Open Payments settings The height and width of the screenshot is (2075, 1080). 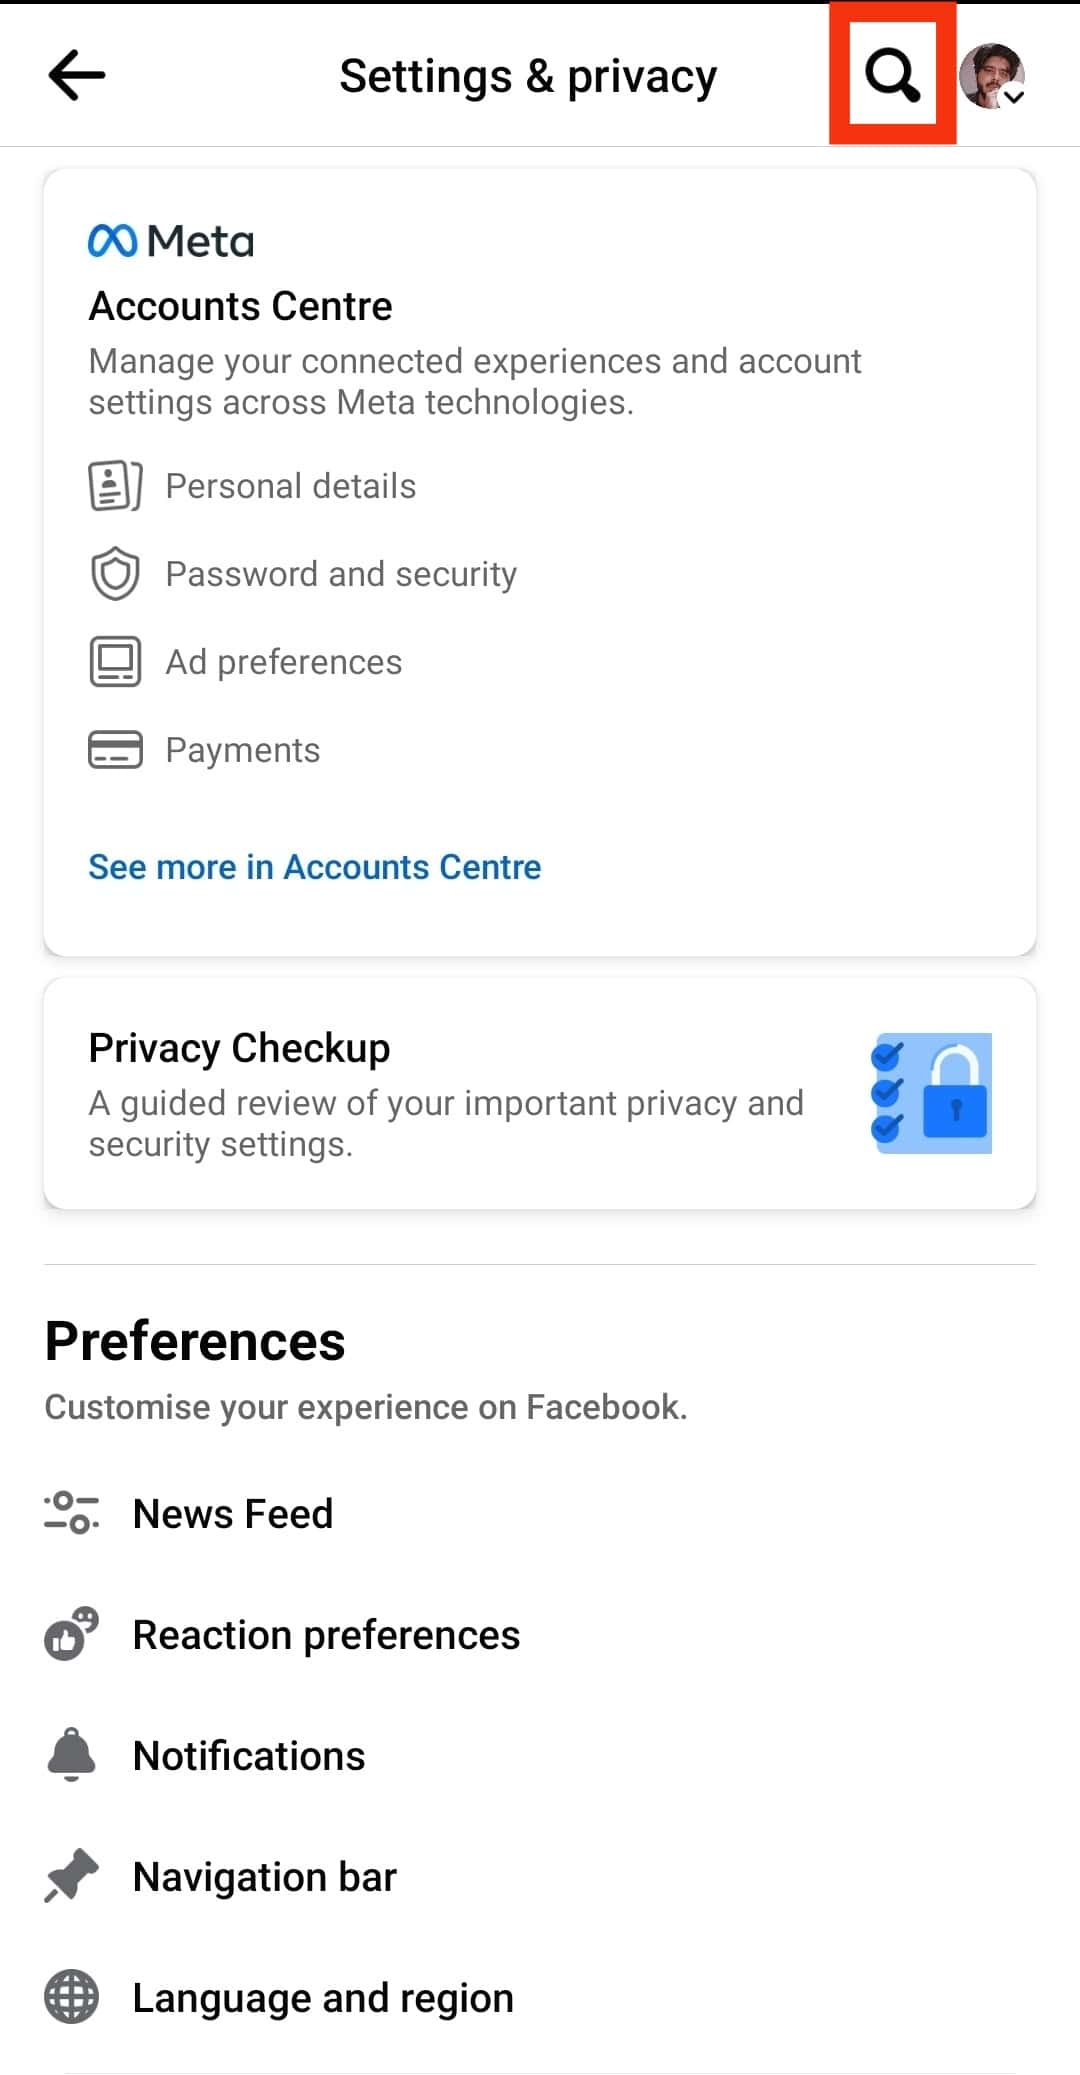243,750
